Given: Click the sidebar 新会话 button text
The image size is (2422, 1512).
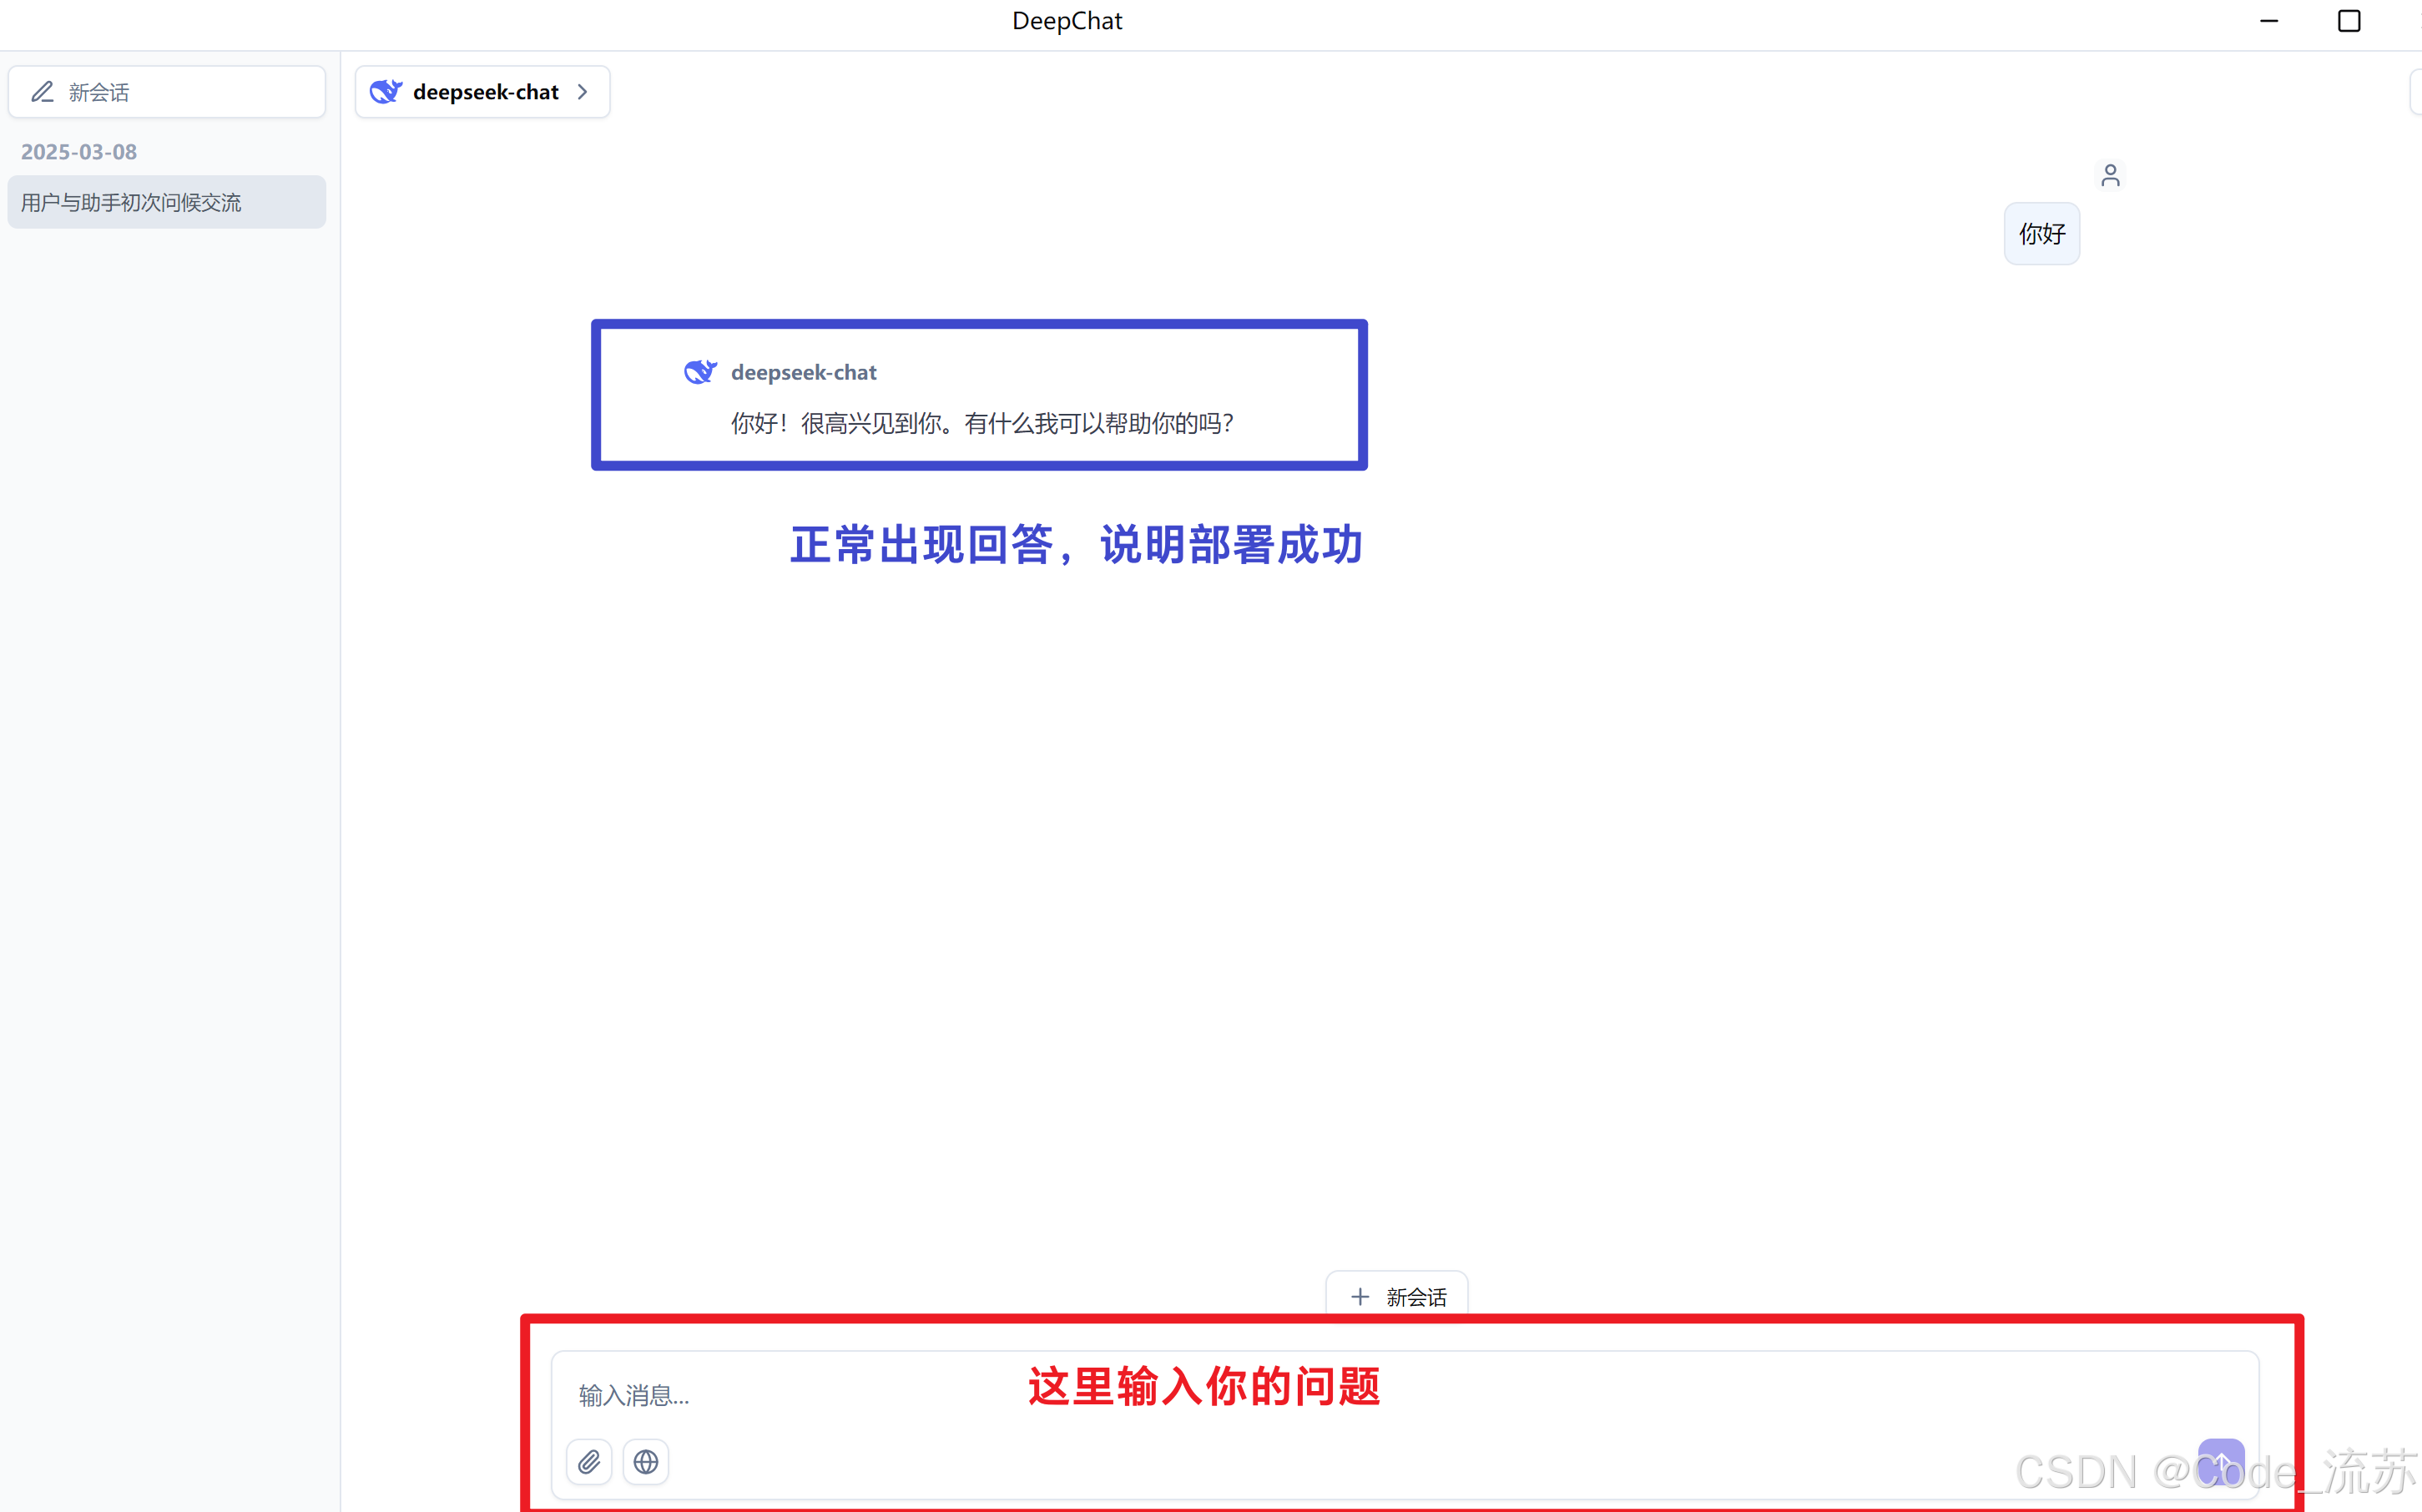Looking at the screenshot, I should [99, 93].
